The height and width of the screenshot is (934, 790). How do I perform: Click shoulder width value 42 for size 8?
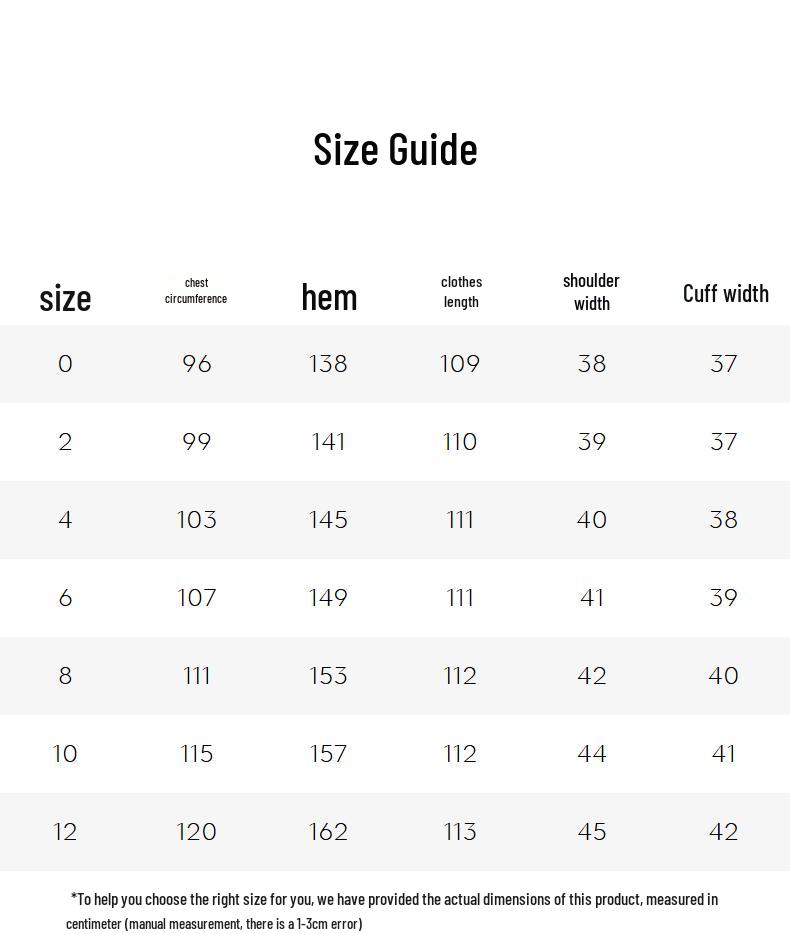[x=592, y=676]
